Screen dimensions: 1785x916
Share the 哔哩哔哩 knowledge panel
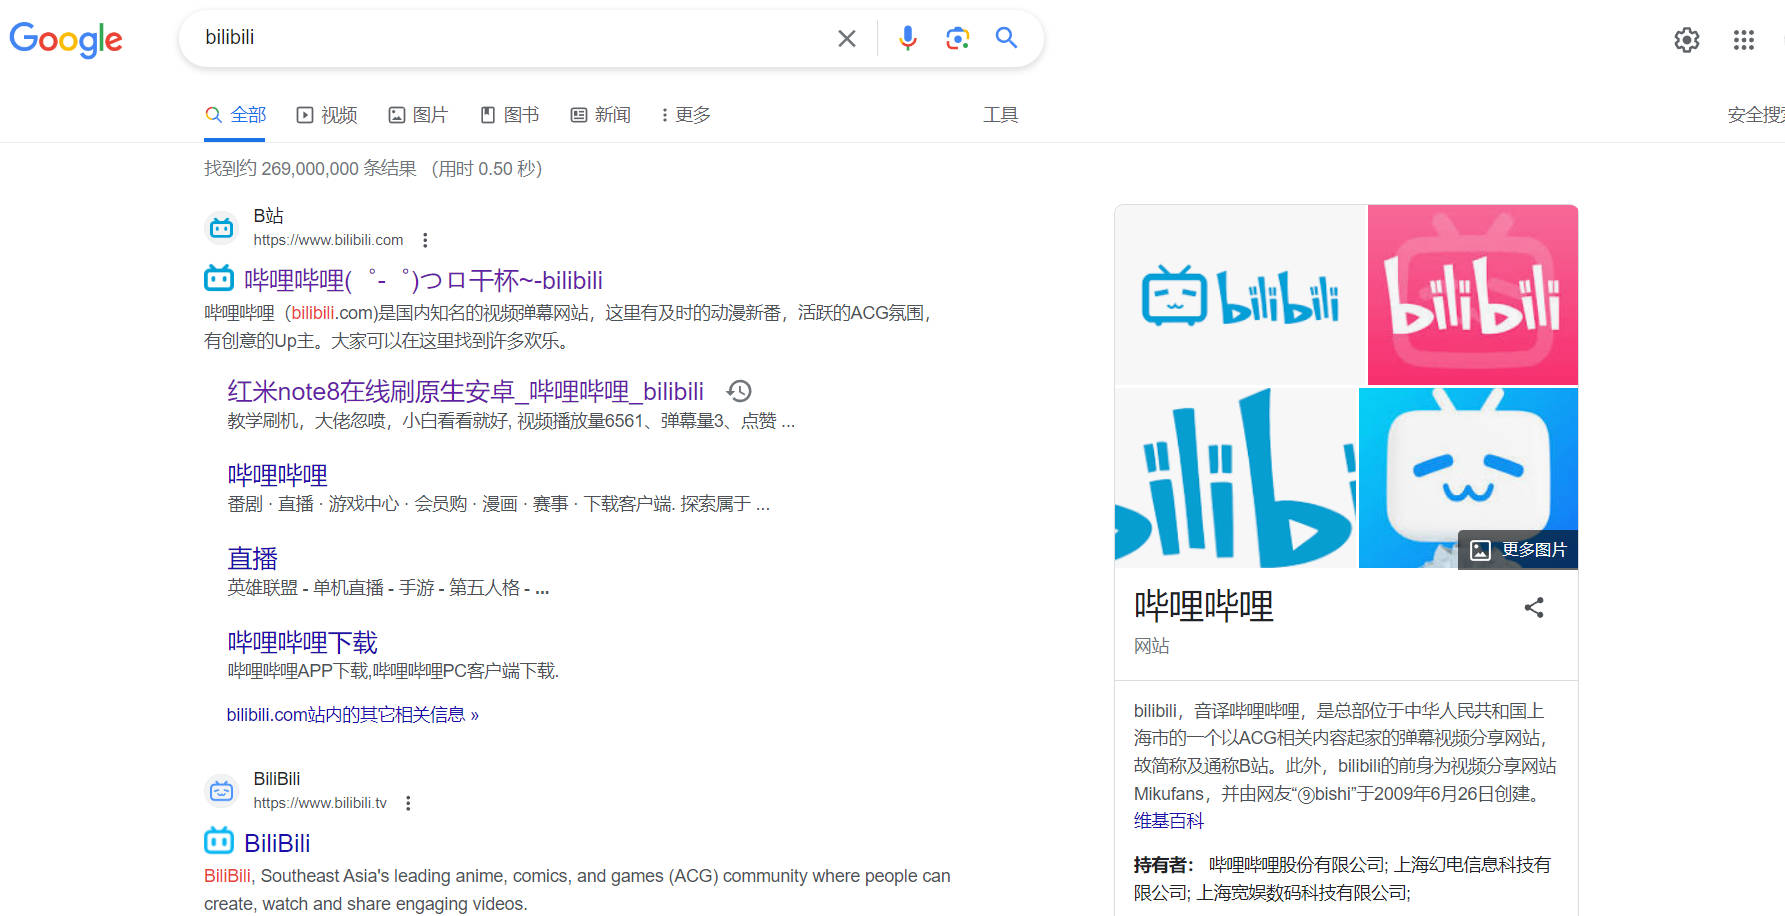click(x=1534, y=607)
